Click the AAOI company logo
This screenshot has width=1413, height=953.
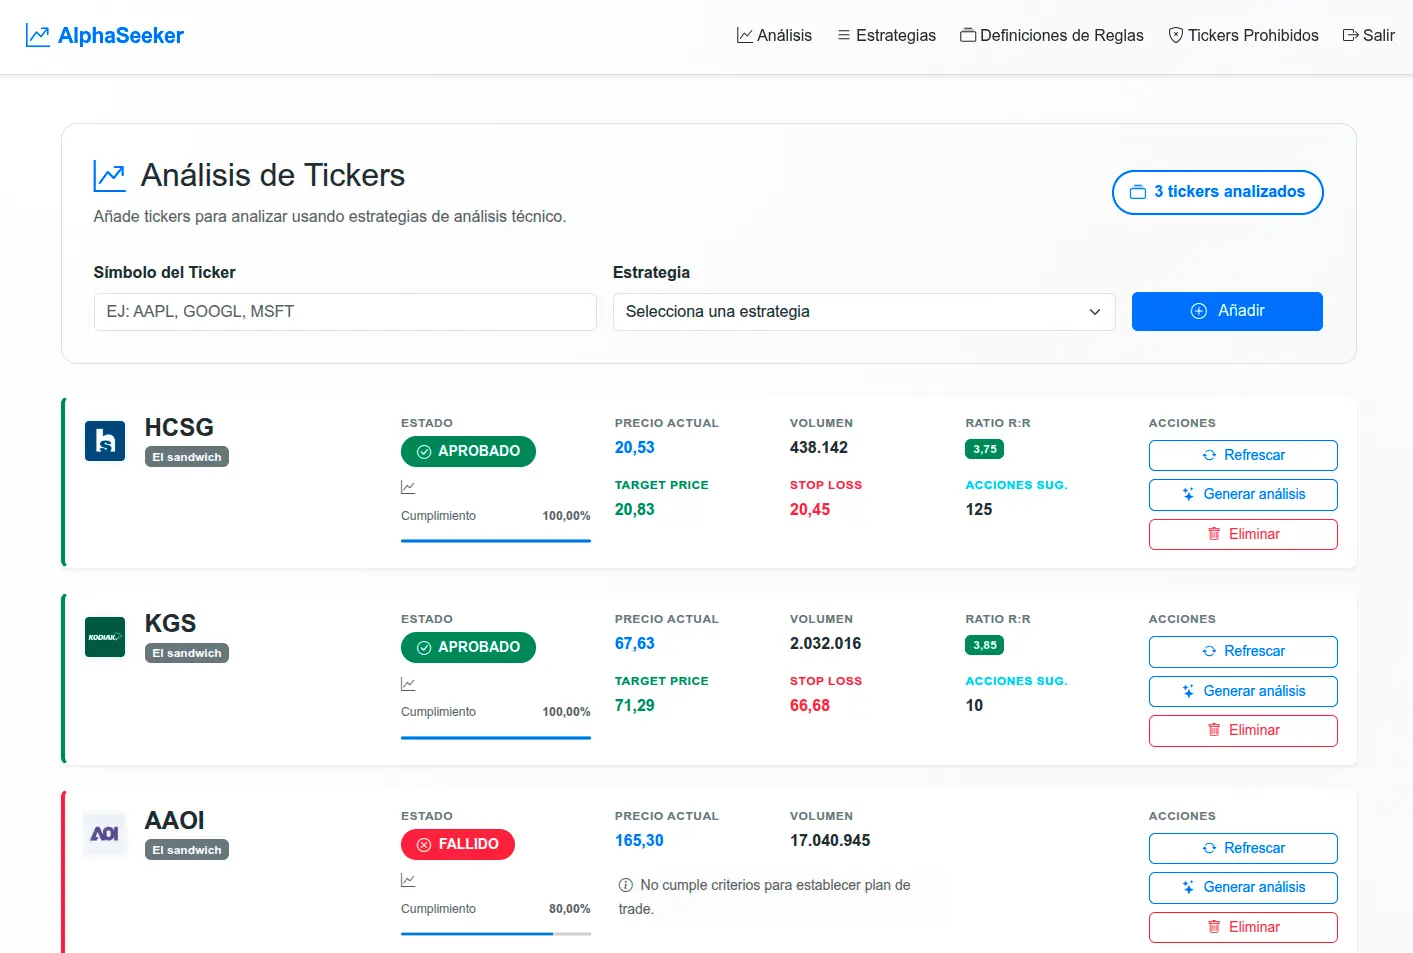pyautogui.click(x=105, y=834)
